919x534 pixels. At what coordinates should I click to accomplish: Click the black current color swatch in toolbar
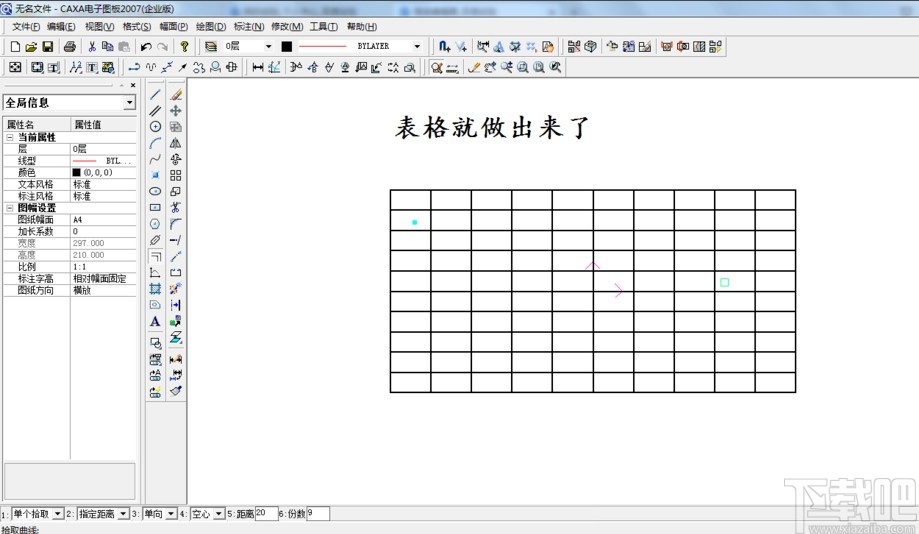point(287,46)
